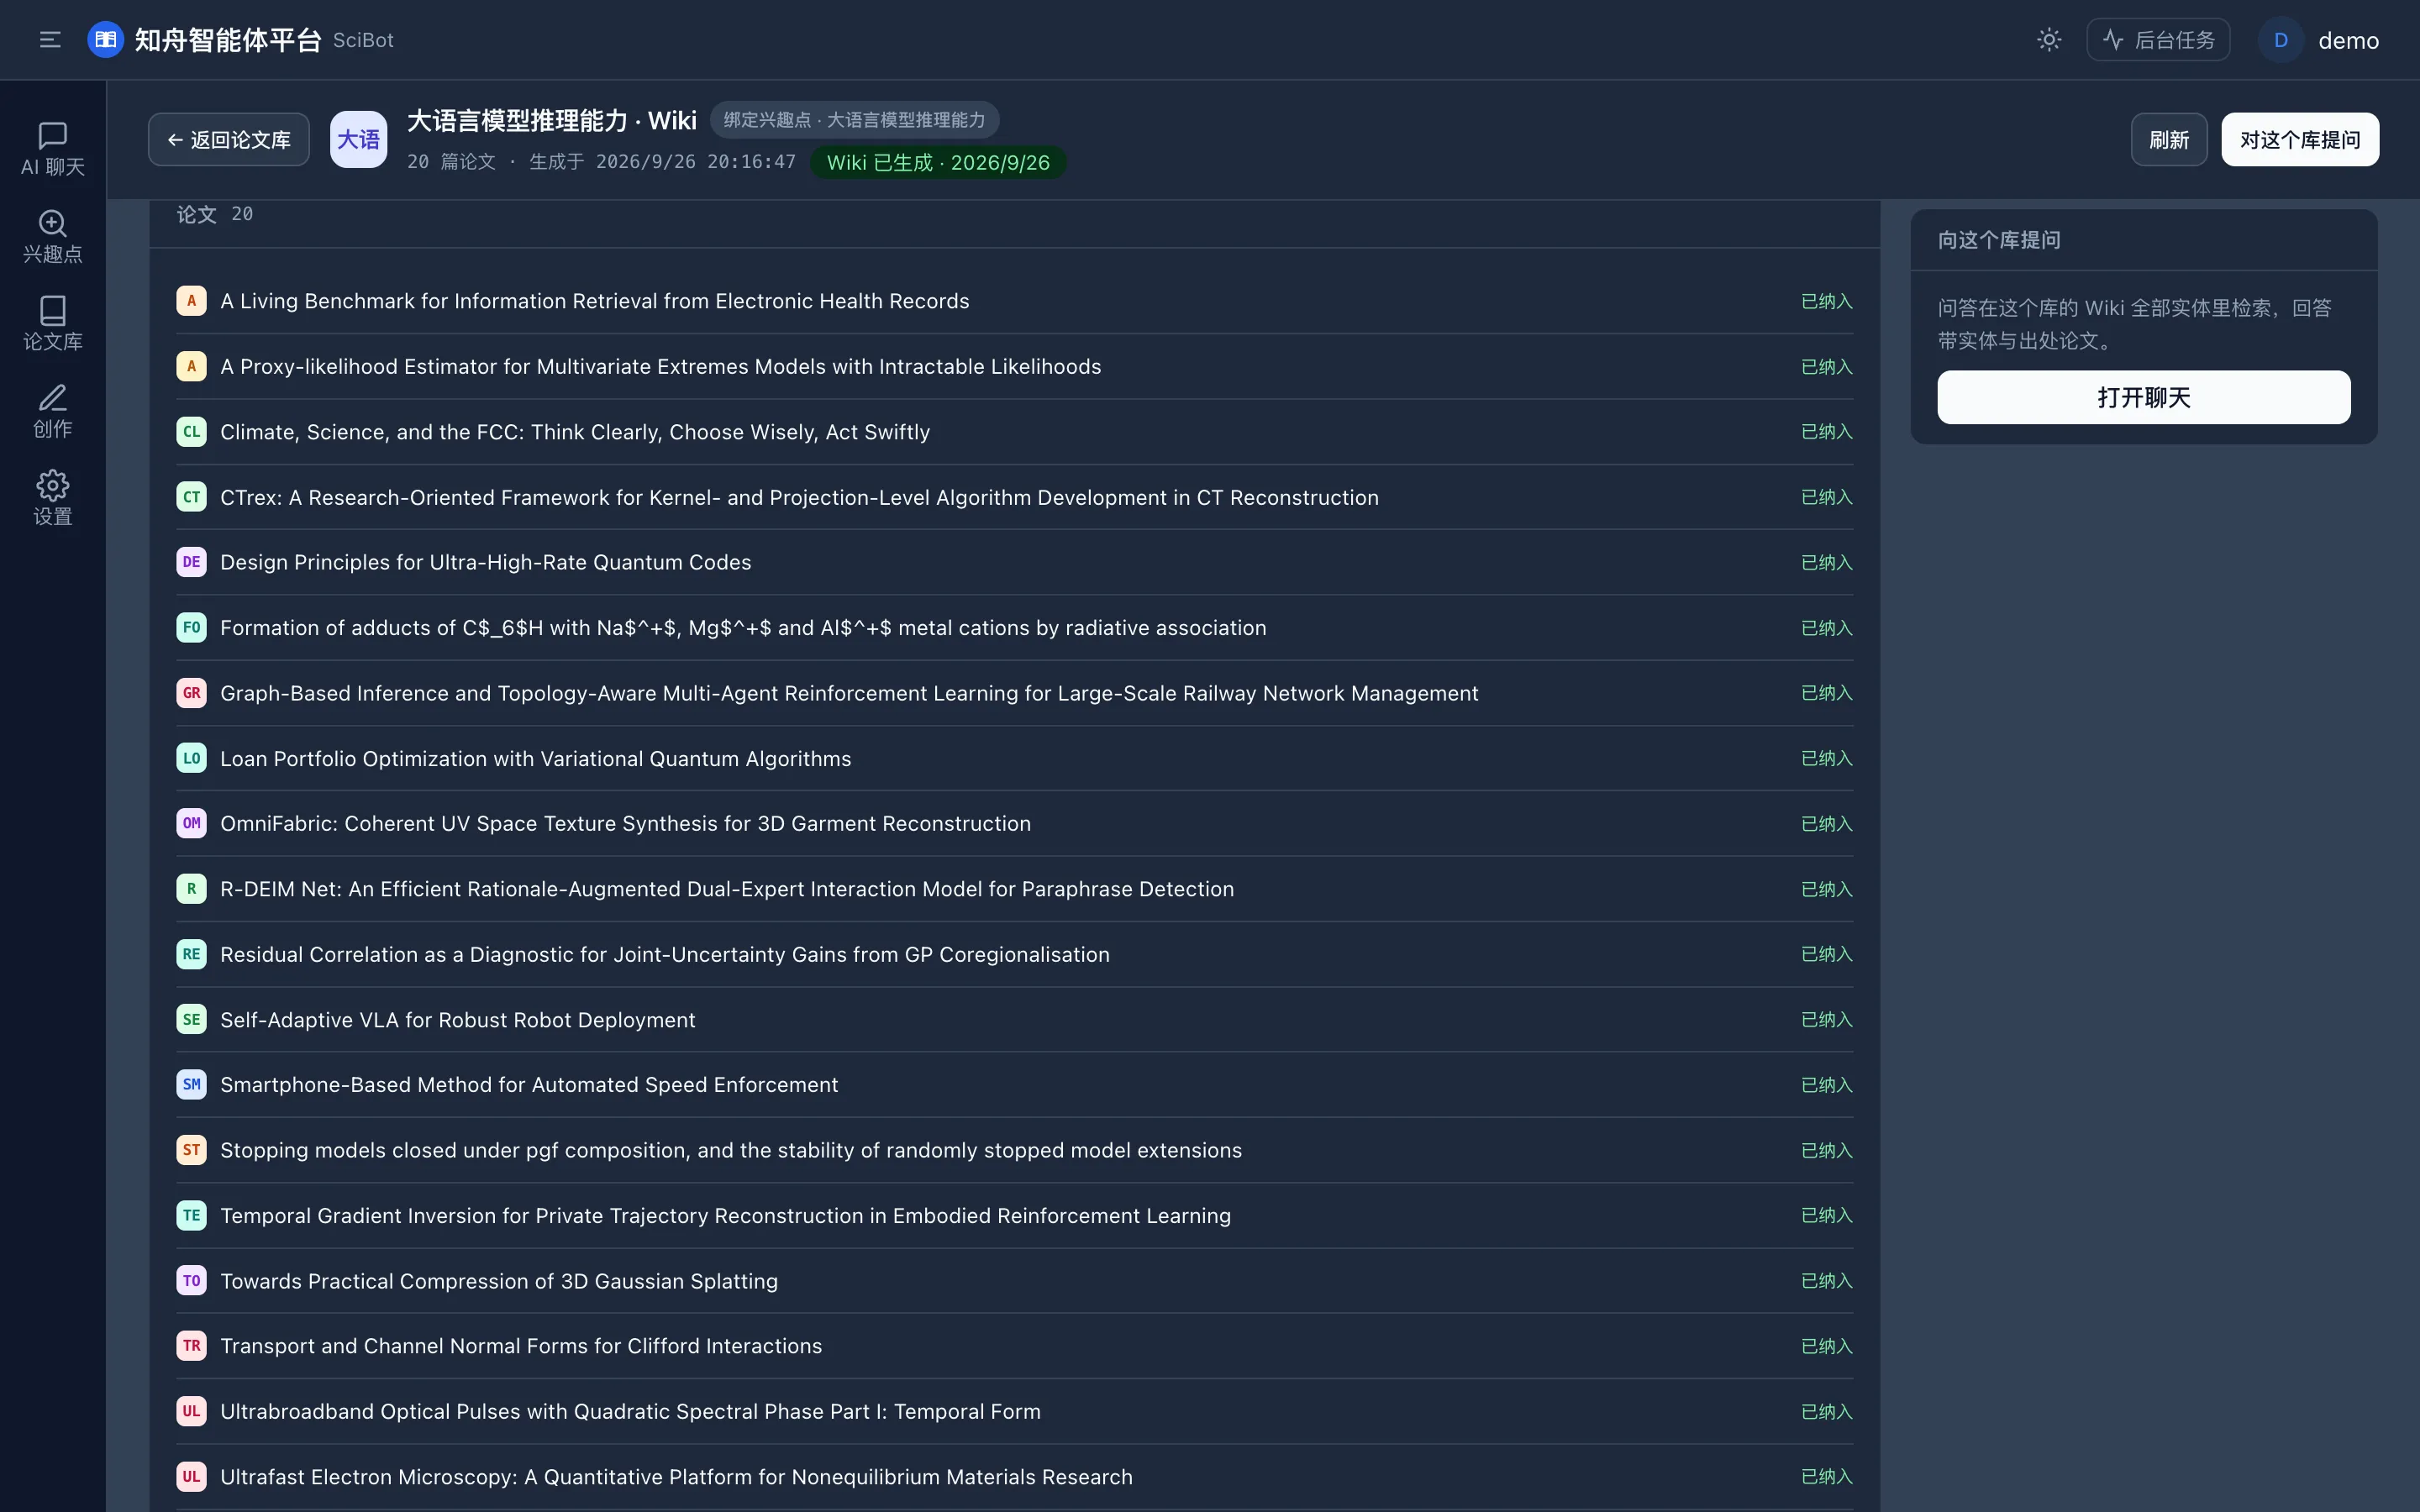Open 'Self-Adaptive VLA for Robust Robot Deployment'
Screen dimensions: 2420x1512
(1014, 1020)
